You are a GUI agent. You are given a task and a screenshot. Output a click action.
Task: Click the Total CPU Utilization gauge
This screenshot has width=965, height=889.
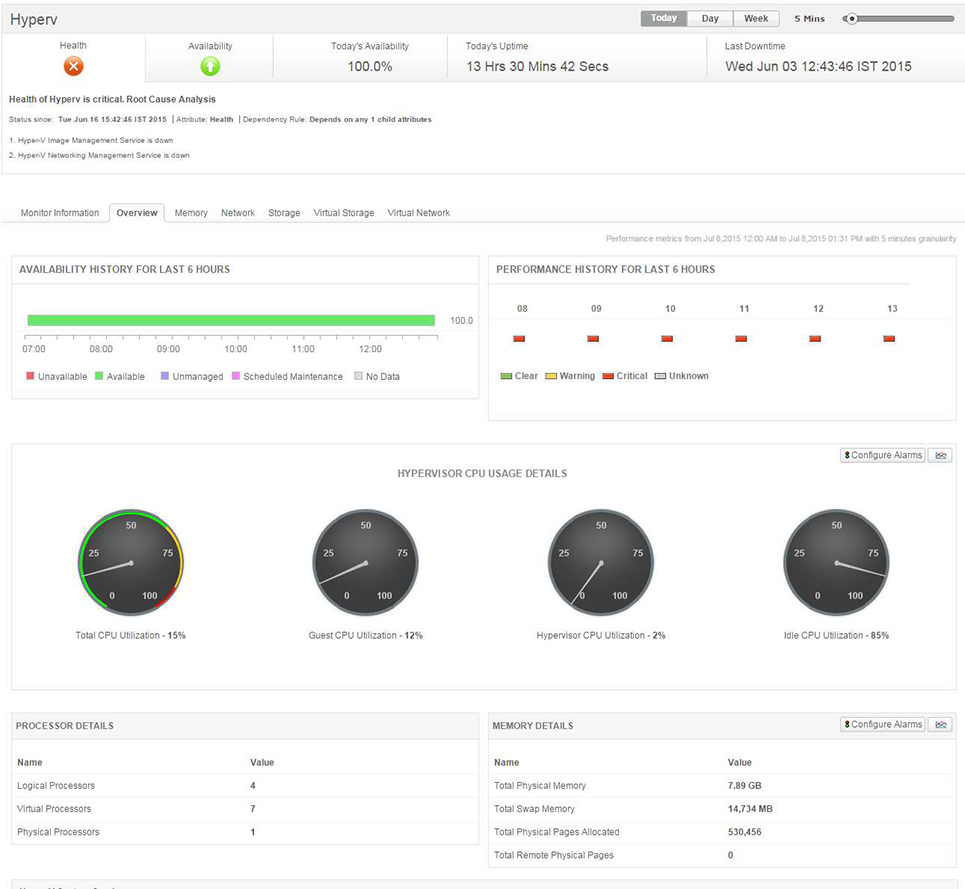tap(130, 563)
